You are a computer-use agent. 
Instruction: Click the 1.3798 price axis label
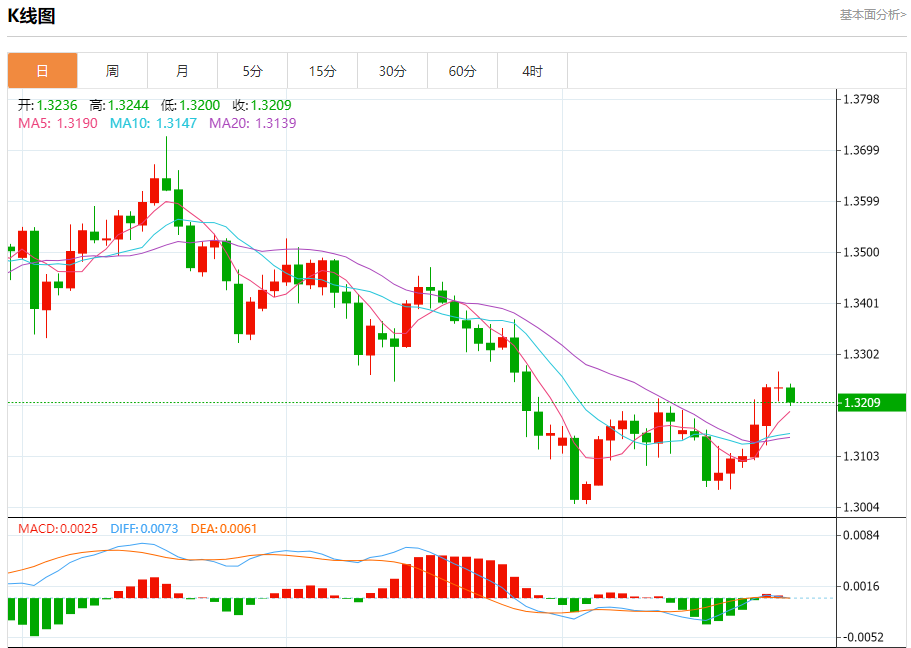[x=862, y=99]
